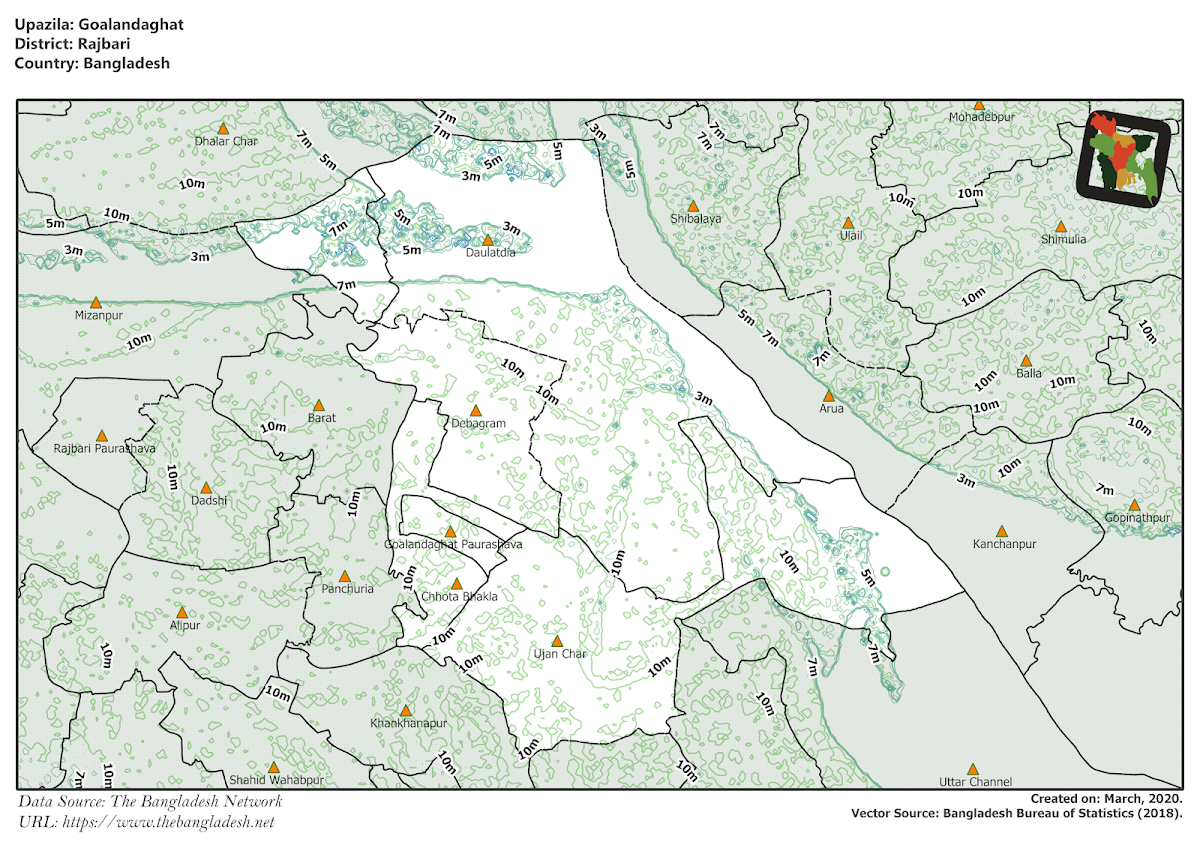This screenshot has height=848, width=1200.
Task: Click the Alipur triangle marker
Action: (182, 612)
